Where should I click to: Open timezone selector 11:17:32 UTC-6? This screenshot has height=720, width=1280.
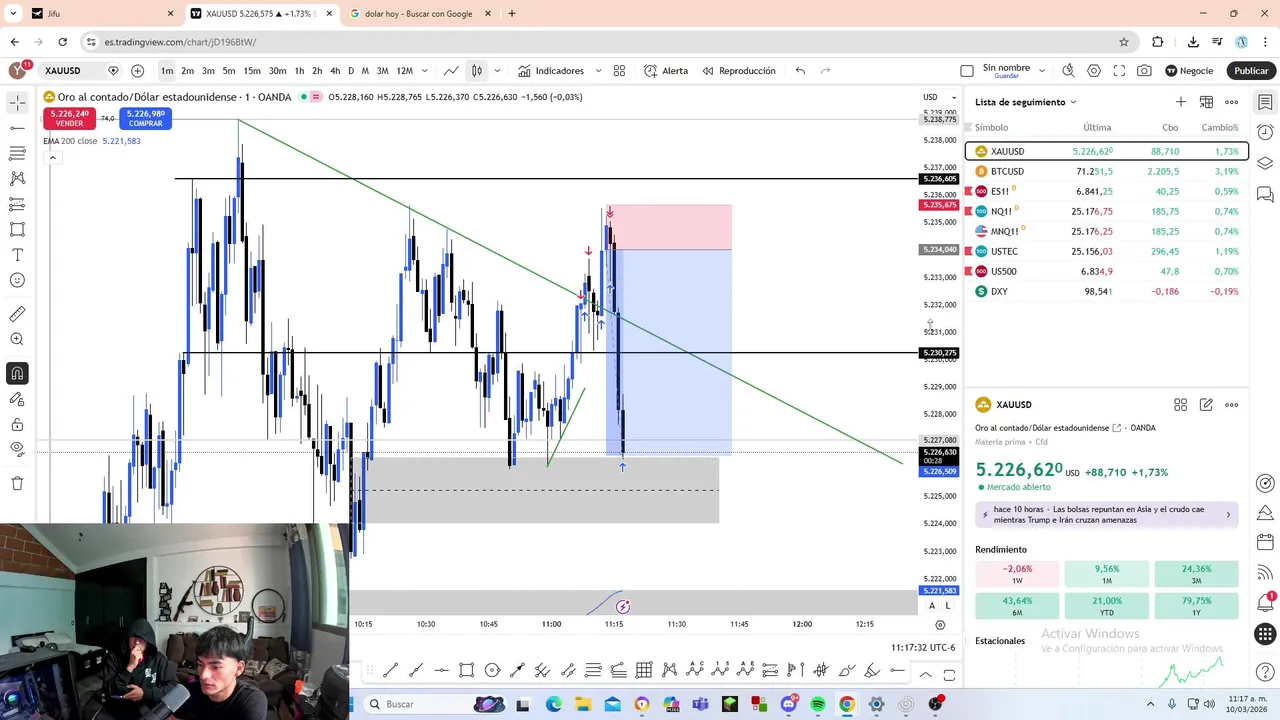pyautogui.click(x=923, y=647)
